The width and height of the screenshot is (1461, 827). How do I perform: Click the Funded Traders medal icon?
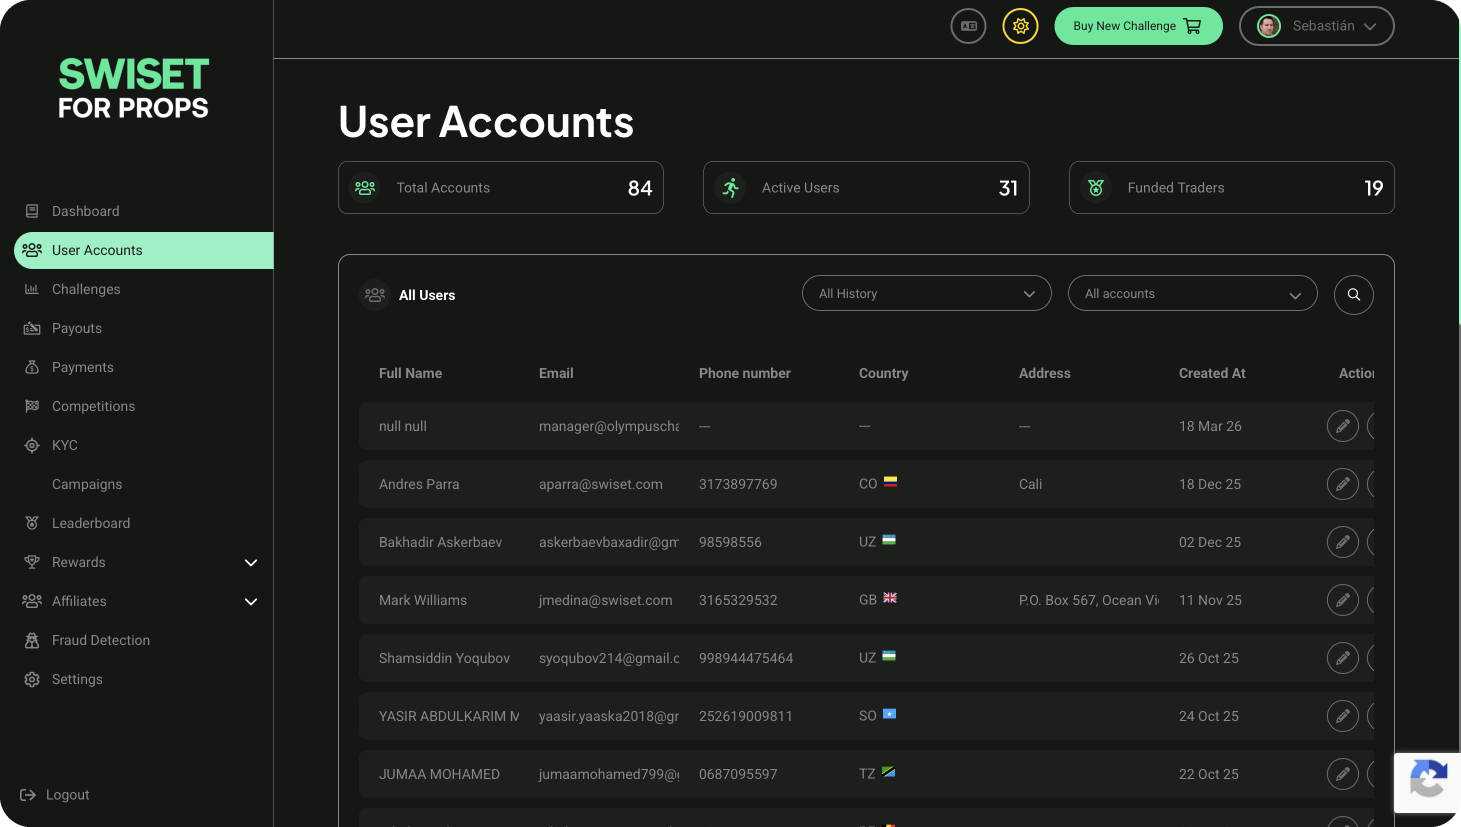click(x=1096, y=188)
